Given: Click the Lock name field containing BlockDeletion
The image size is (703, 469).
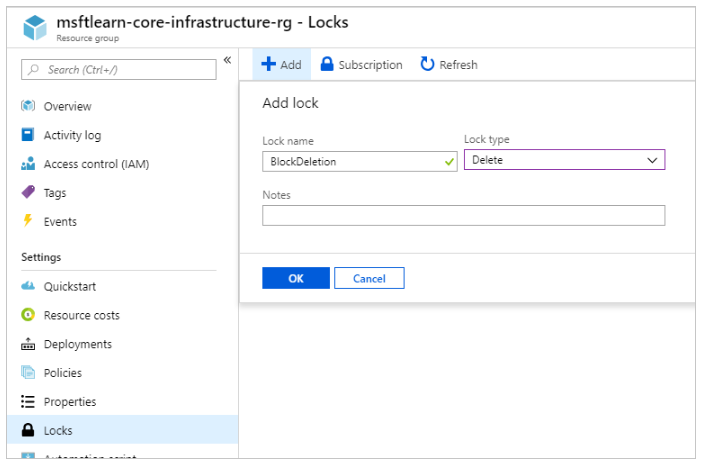Looking at the screenshot, I should [360, 161].
